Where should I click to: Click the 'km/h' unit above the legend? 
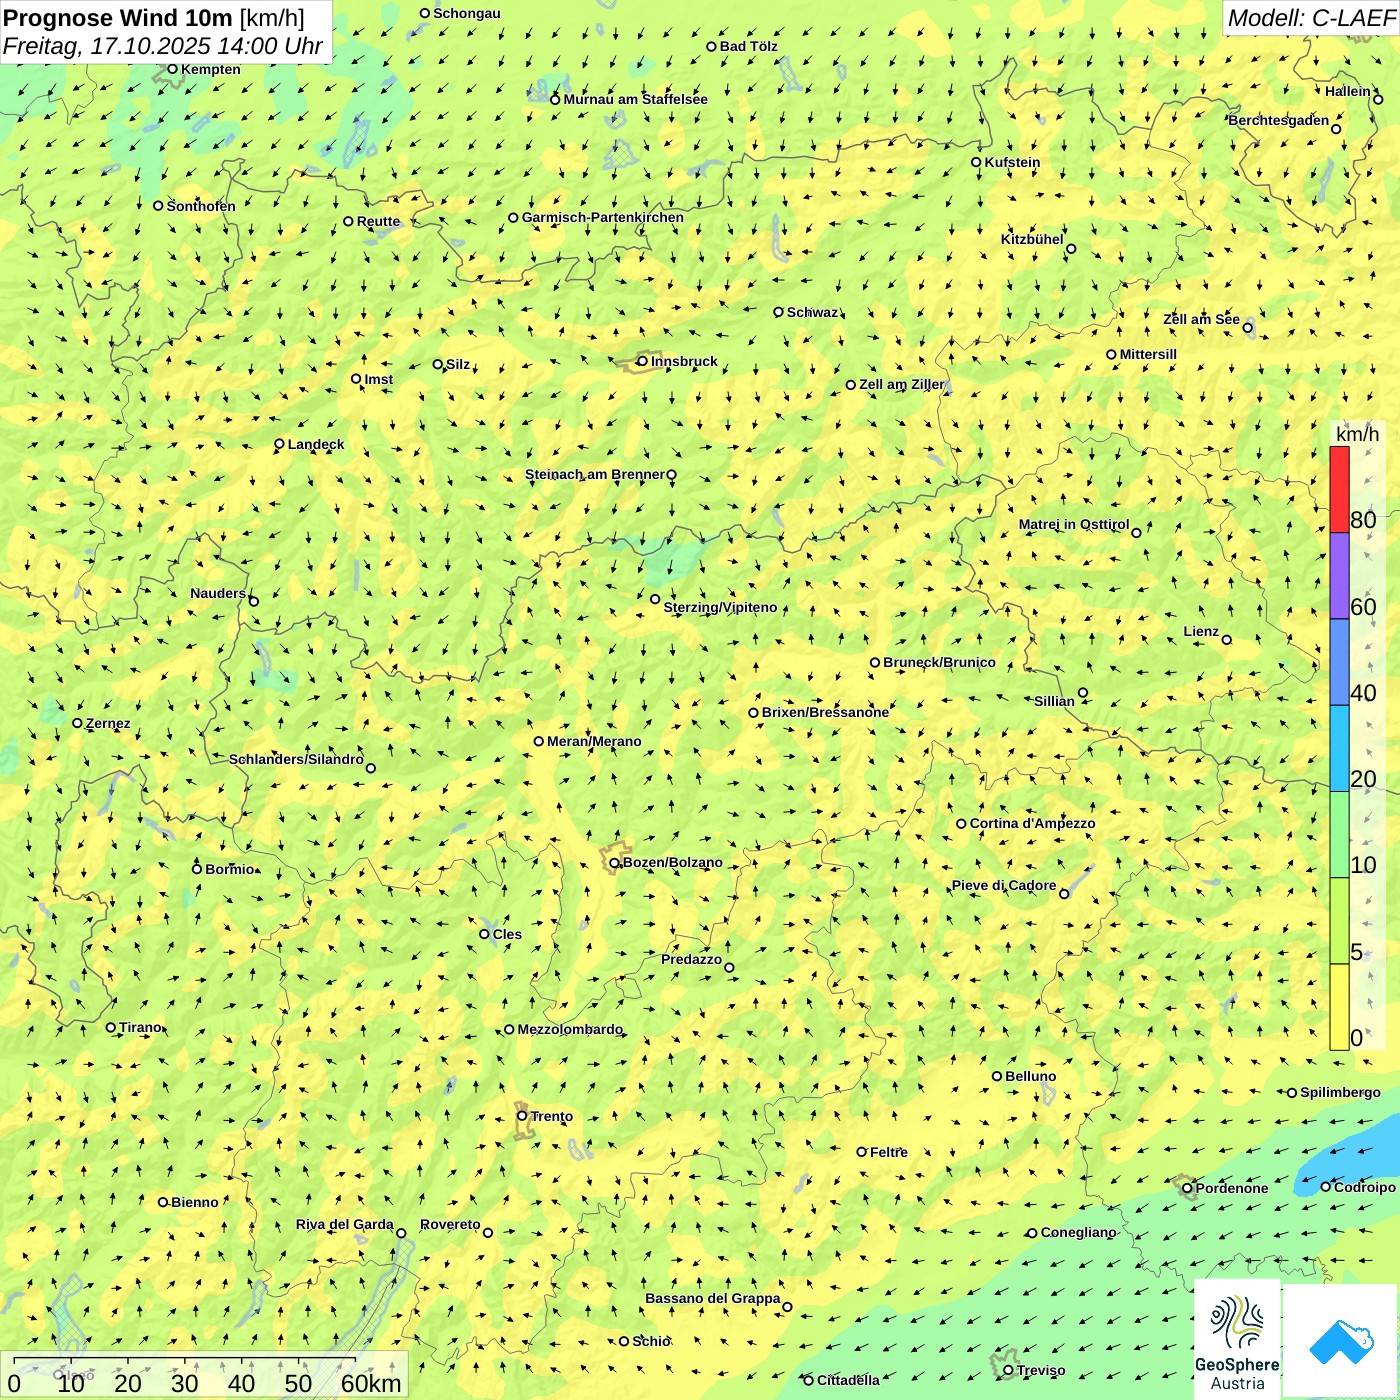coord(1357,434)
